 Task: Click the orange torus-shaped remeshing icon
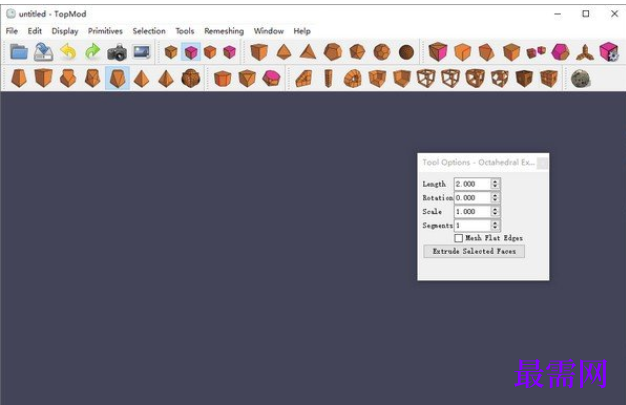coord(353,78)
